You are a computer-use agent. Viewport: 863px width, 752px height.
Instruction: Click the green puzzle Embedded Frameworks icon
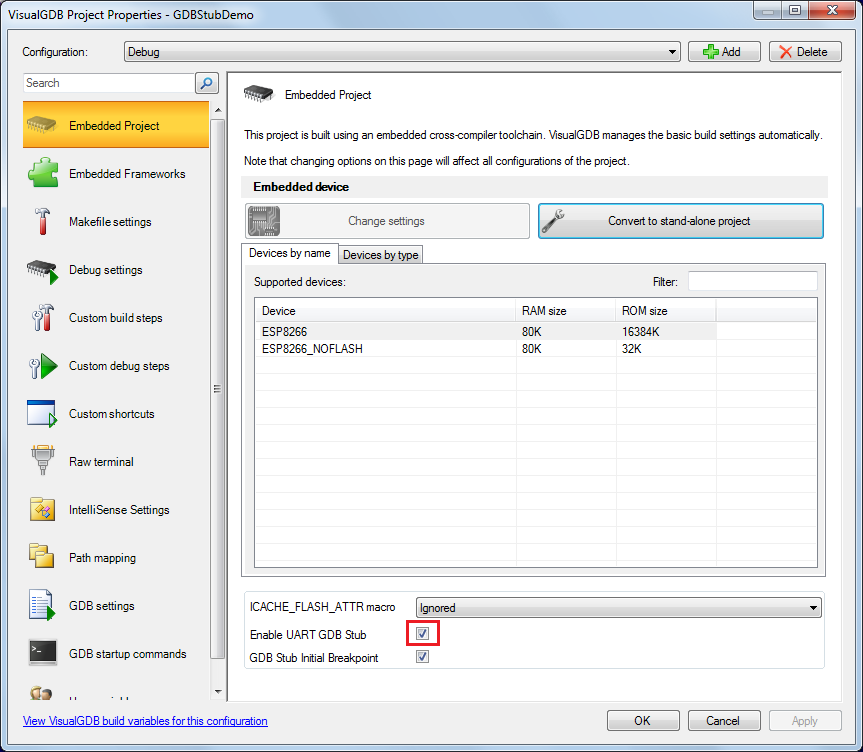(42, 173)
